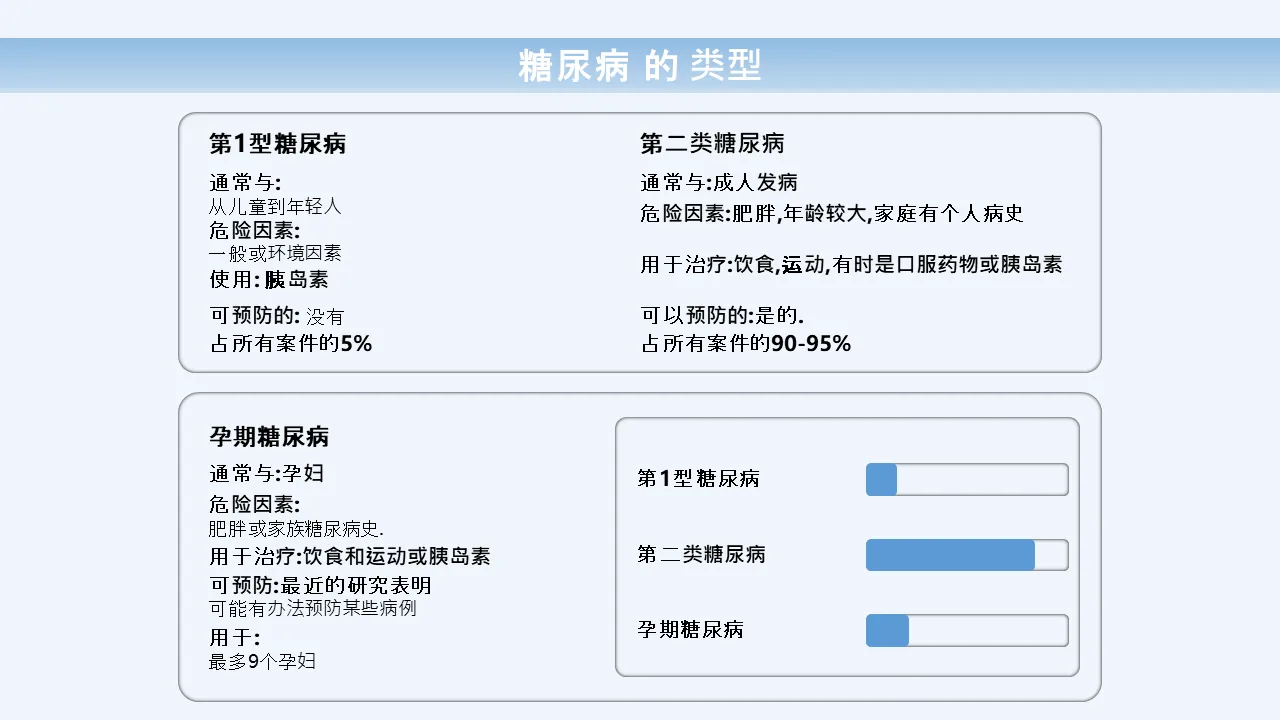The width and height of the screenshot is (1280, 720).
Task: Select the bold 第1型糖尿病 heading in top panel
Action: click(x=278, y=144)
